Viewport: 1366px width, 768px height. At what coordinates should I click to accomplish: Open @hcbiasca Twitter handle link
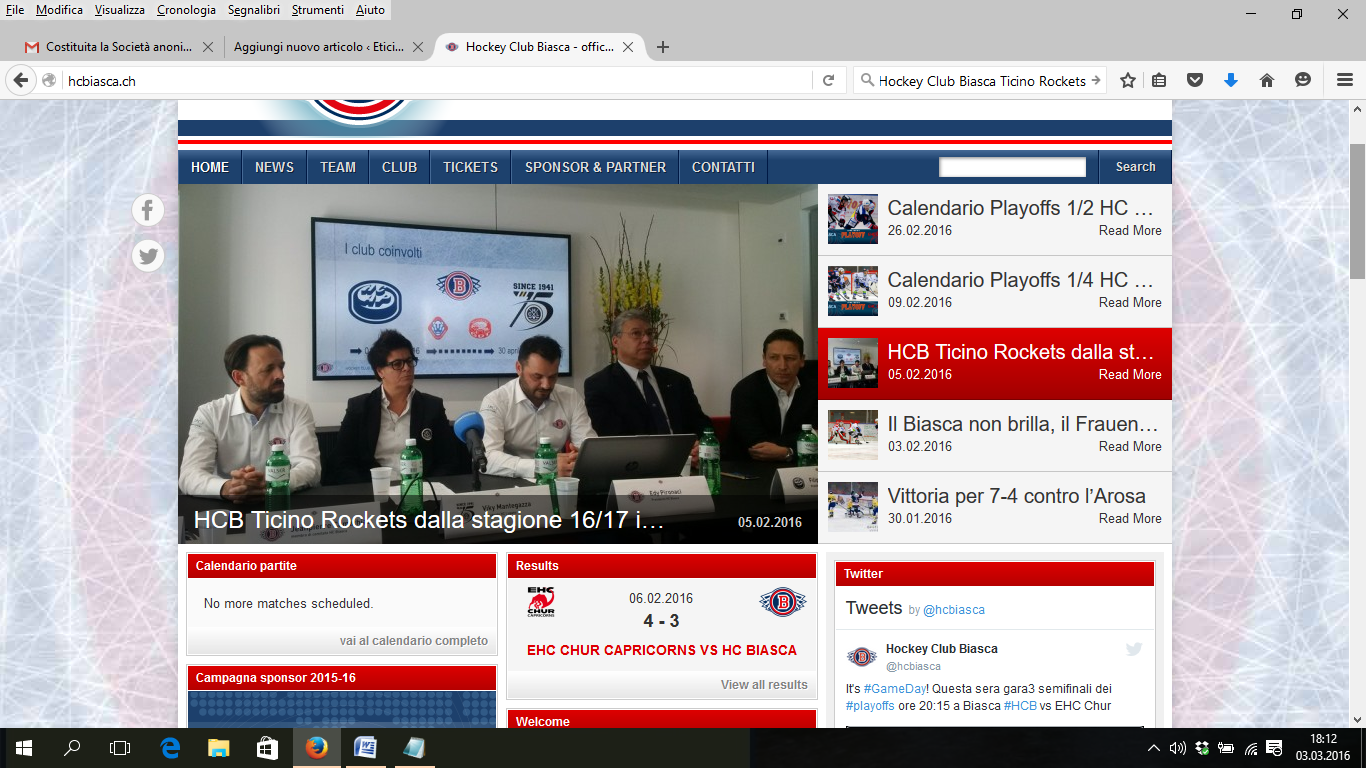(953, 609)
